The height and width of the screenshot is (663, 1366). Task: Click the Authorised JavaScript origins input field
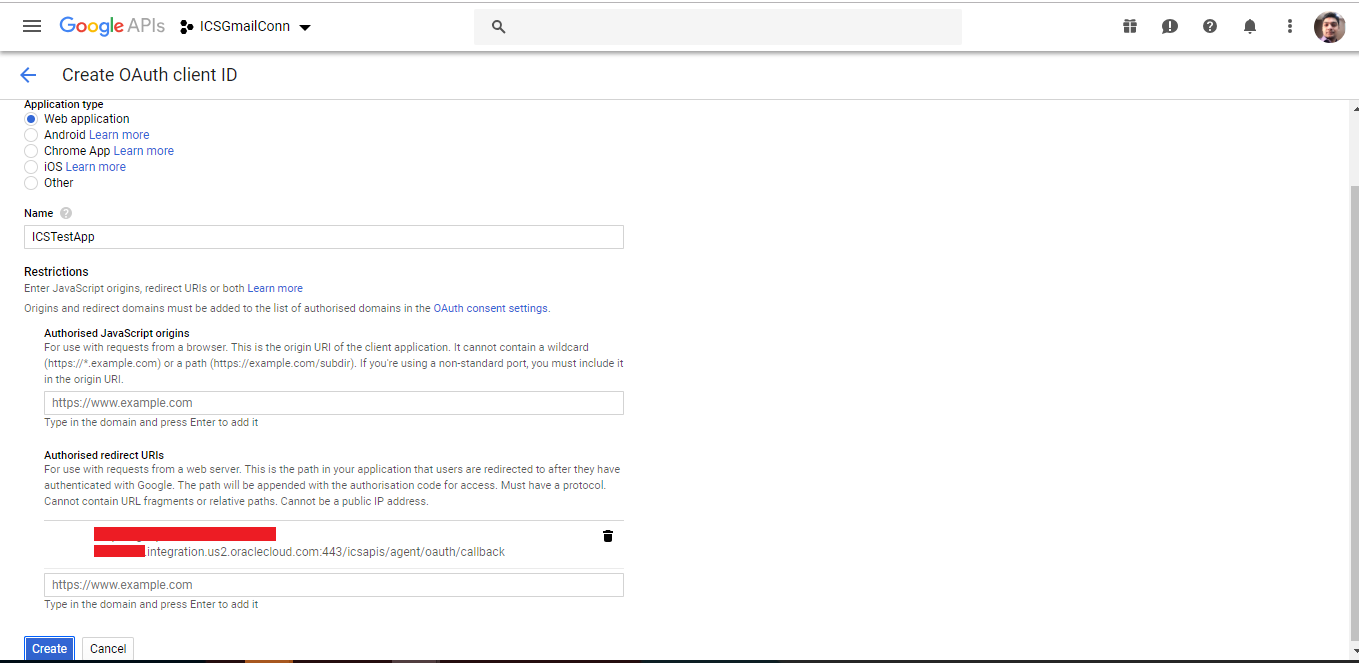334,403
